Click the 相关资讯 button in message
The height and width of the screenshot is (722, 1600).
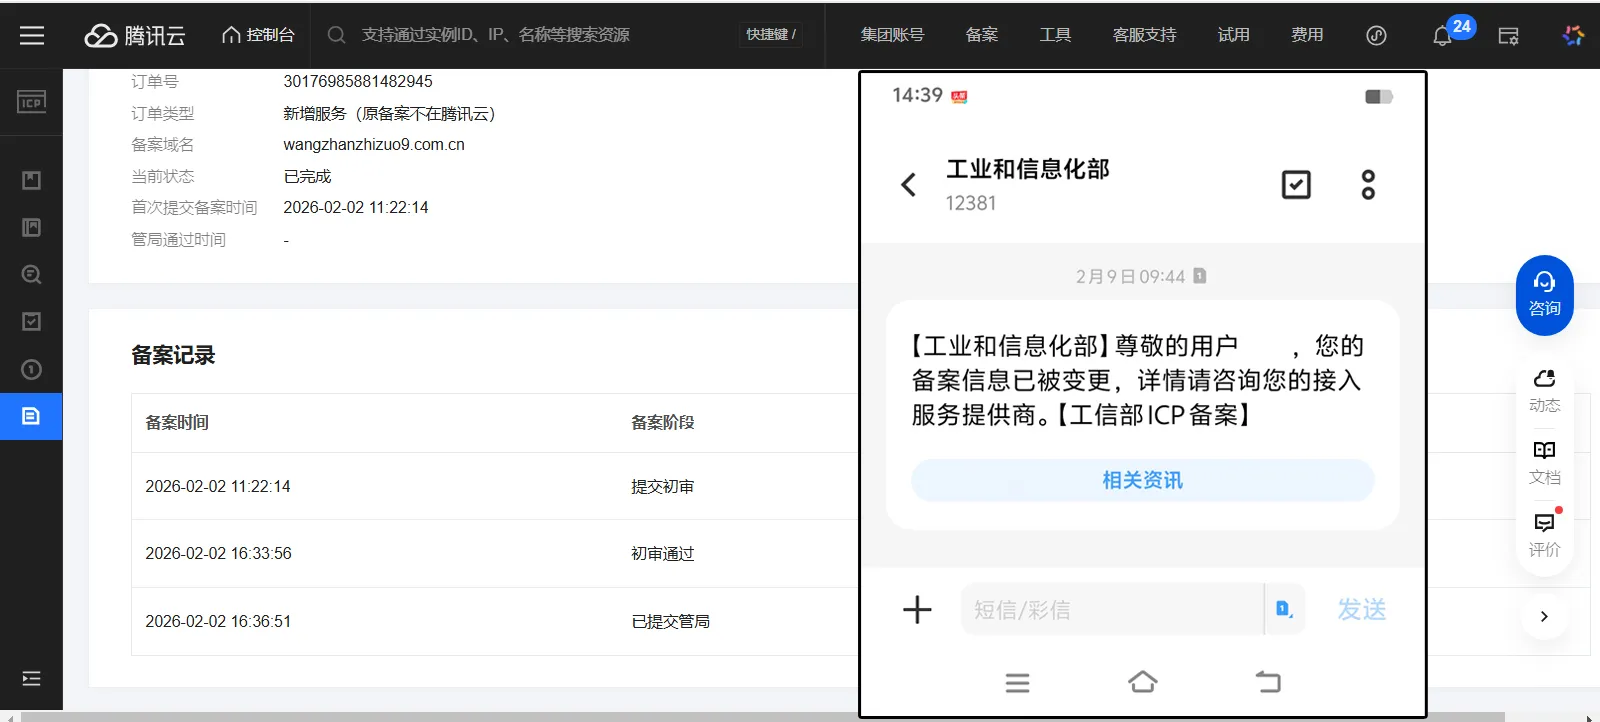tap(1142, 481)
